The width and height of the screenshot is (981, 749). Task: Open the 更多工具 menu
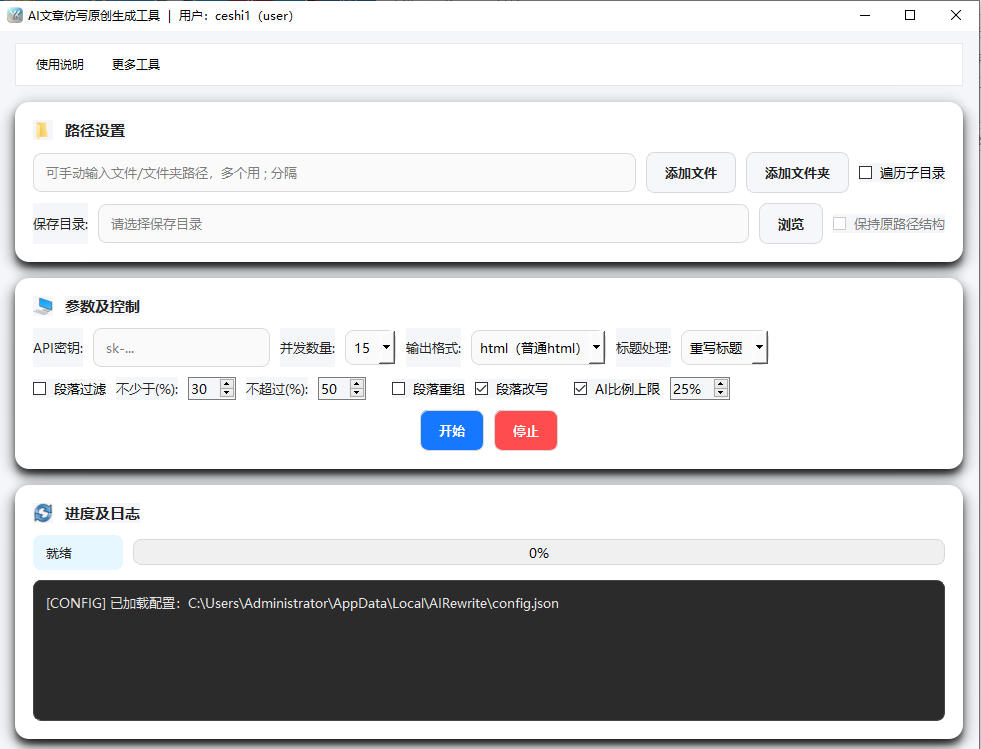point(136,65)
